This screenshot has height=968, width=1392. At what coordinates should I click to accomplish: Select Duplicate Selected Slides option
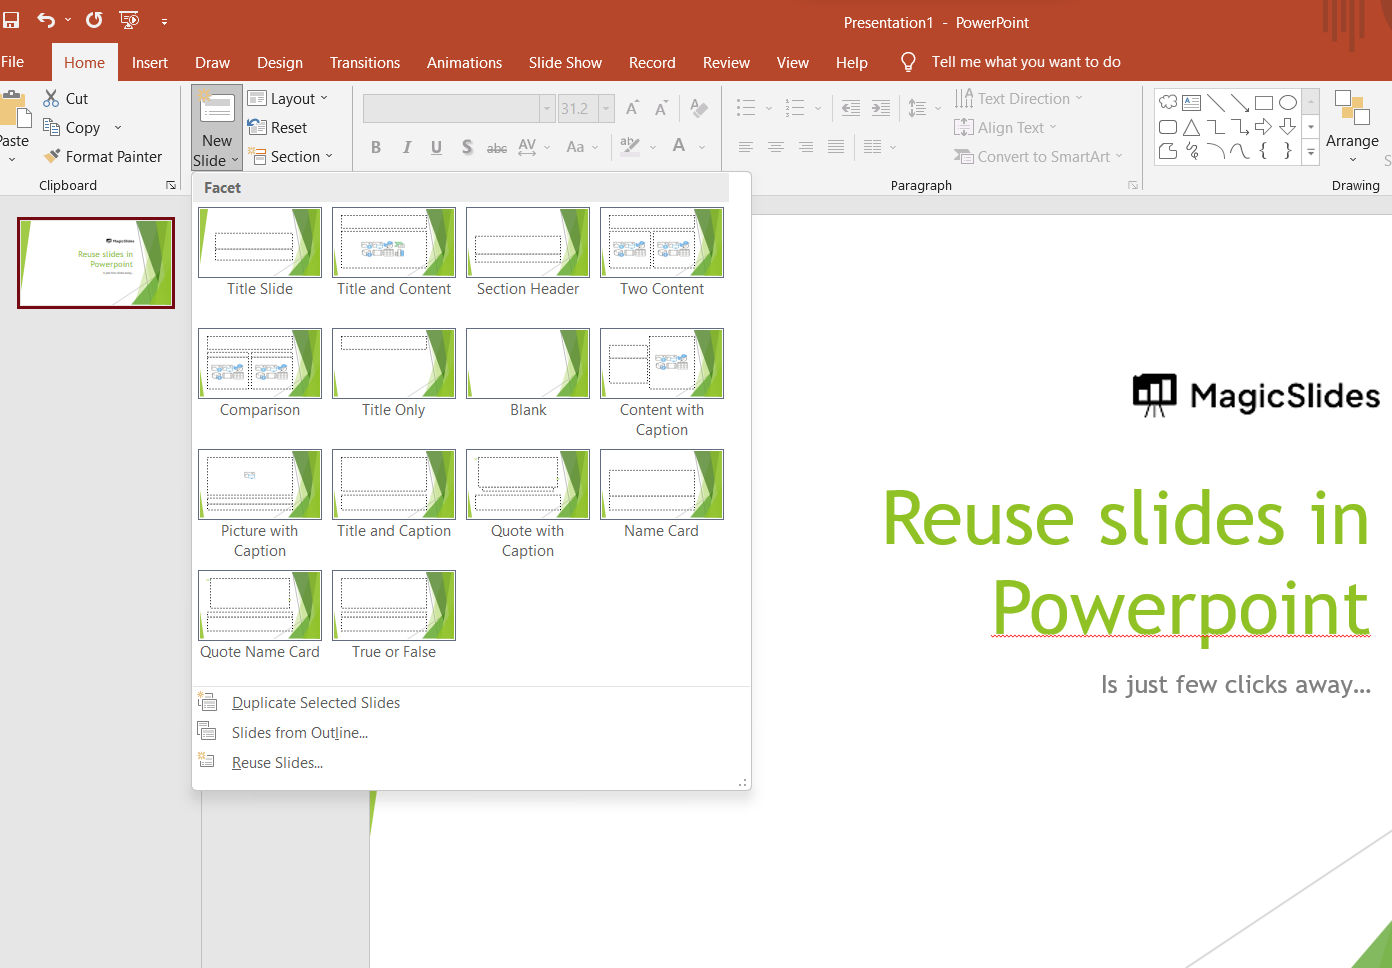coord(315,702)
